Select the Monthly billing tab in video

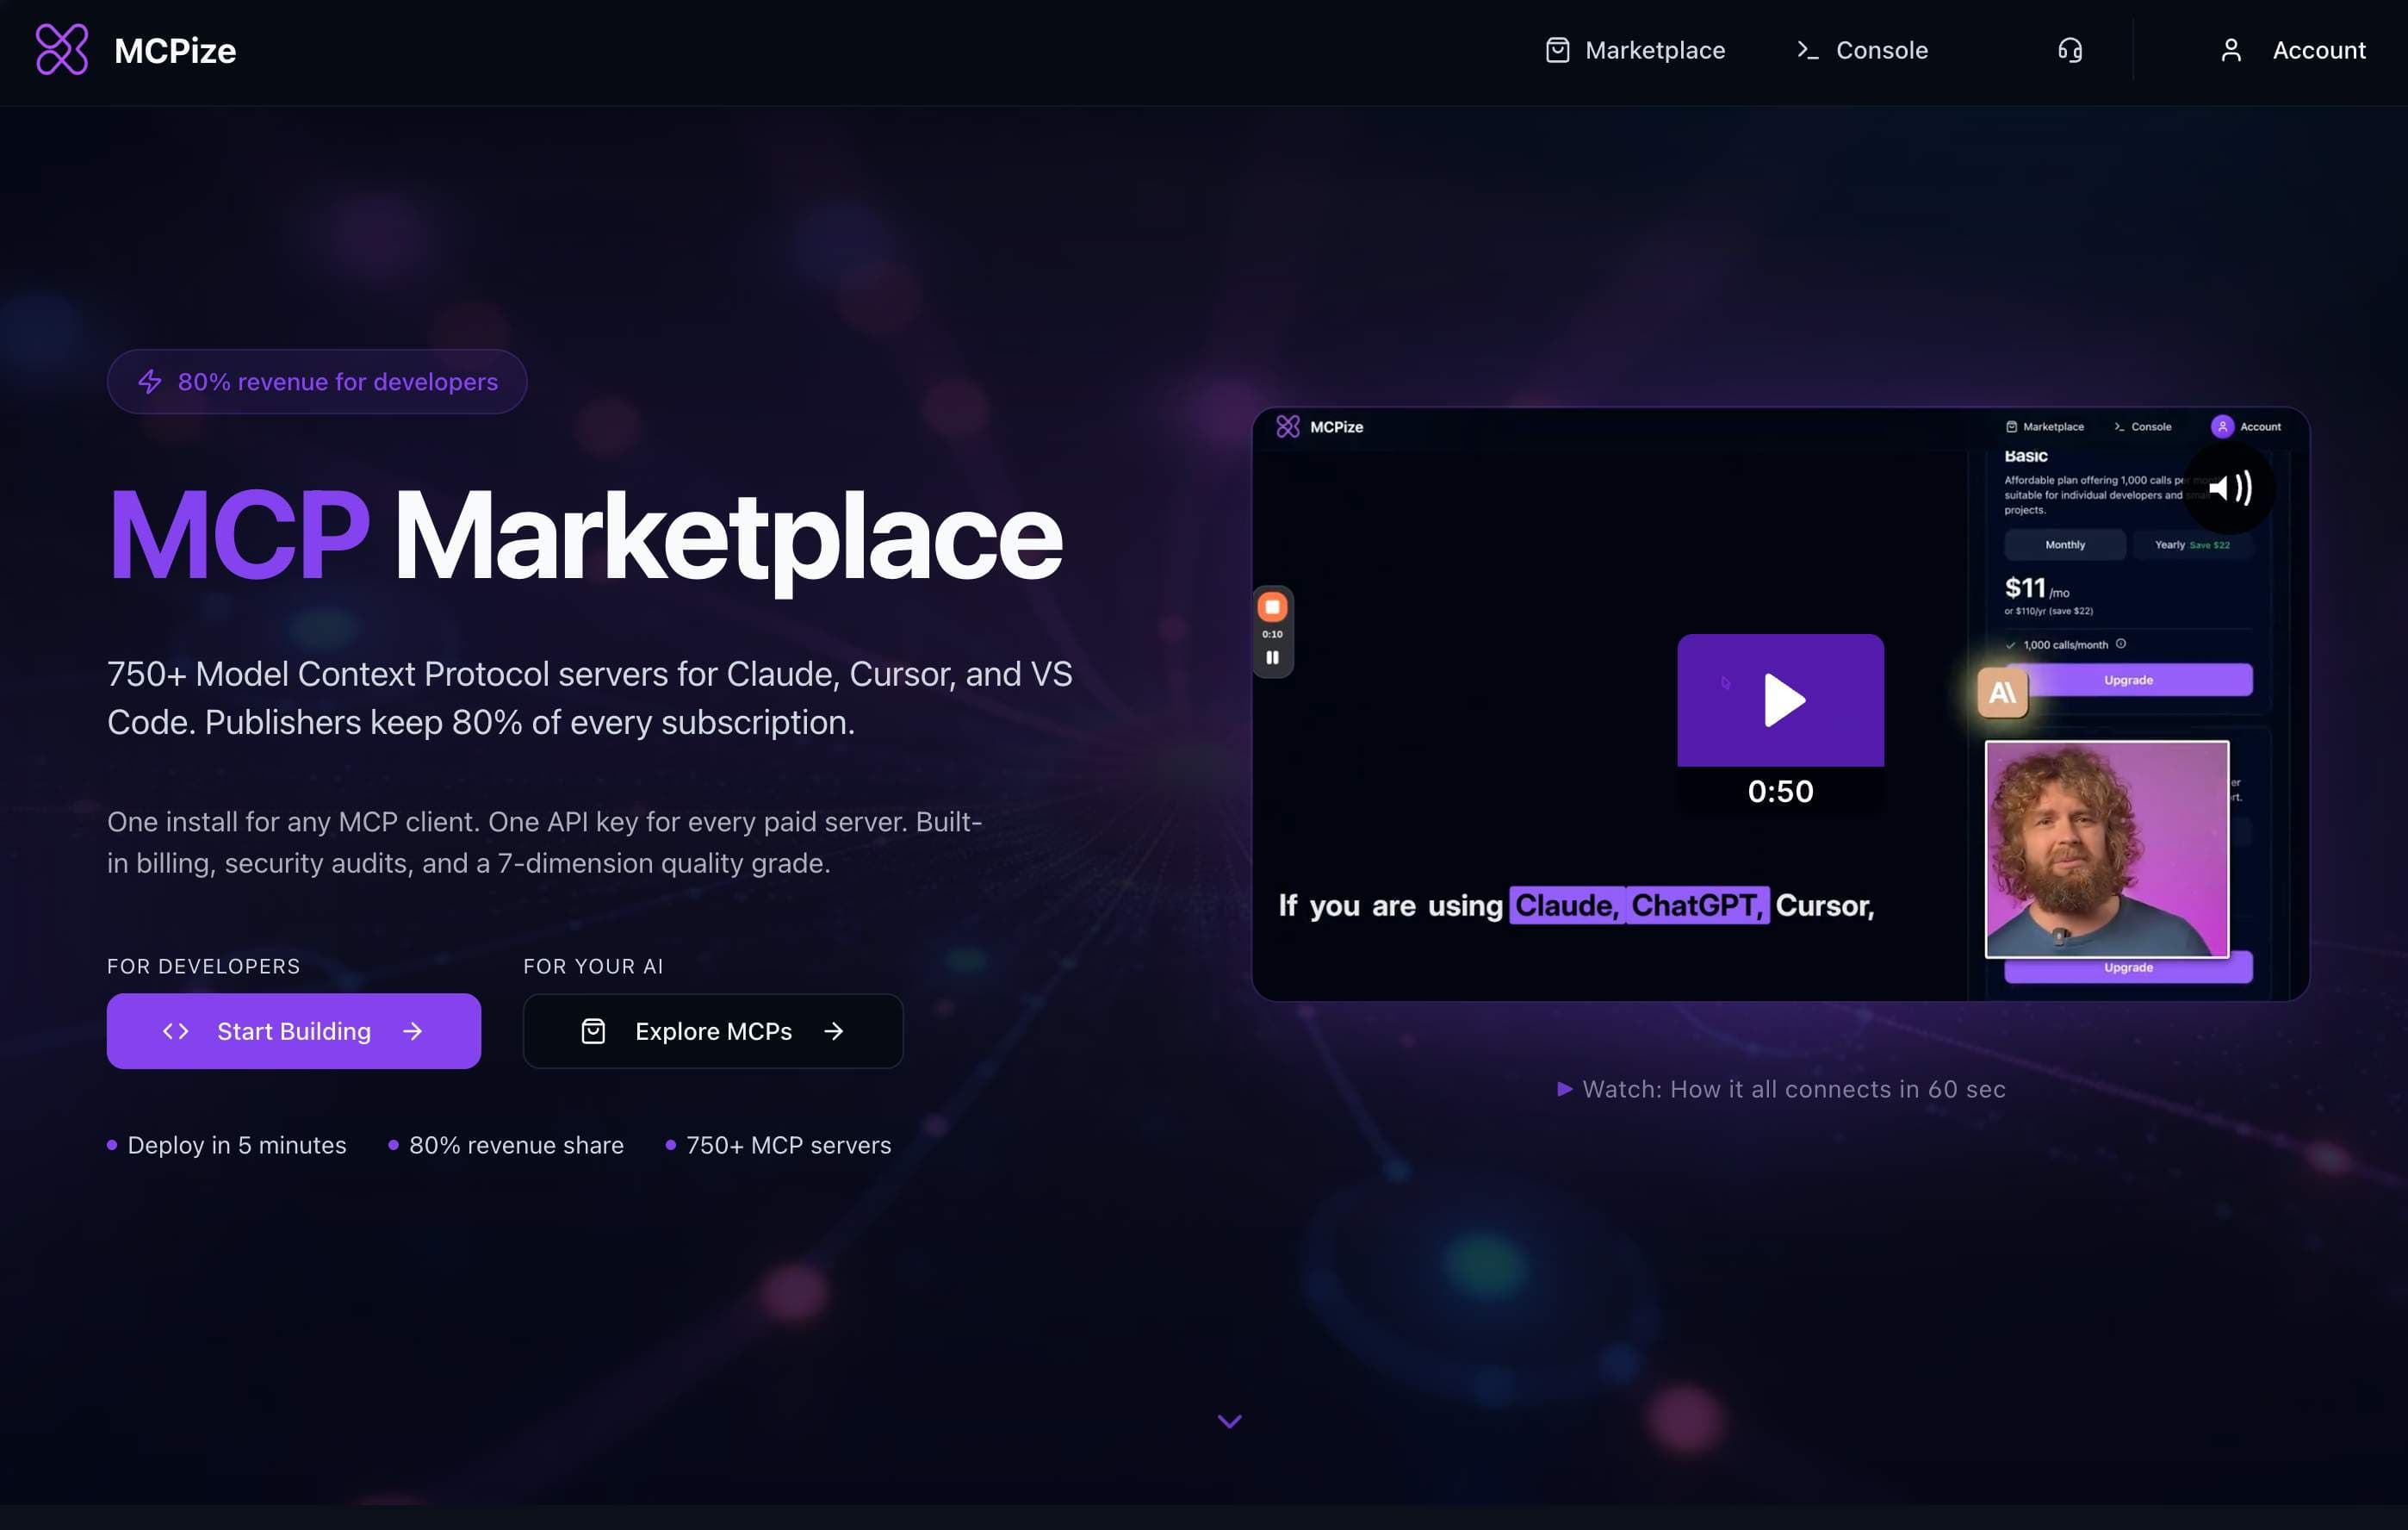click(x=2065, y=545)
